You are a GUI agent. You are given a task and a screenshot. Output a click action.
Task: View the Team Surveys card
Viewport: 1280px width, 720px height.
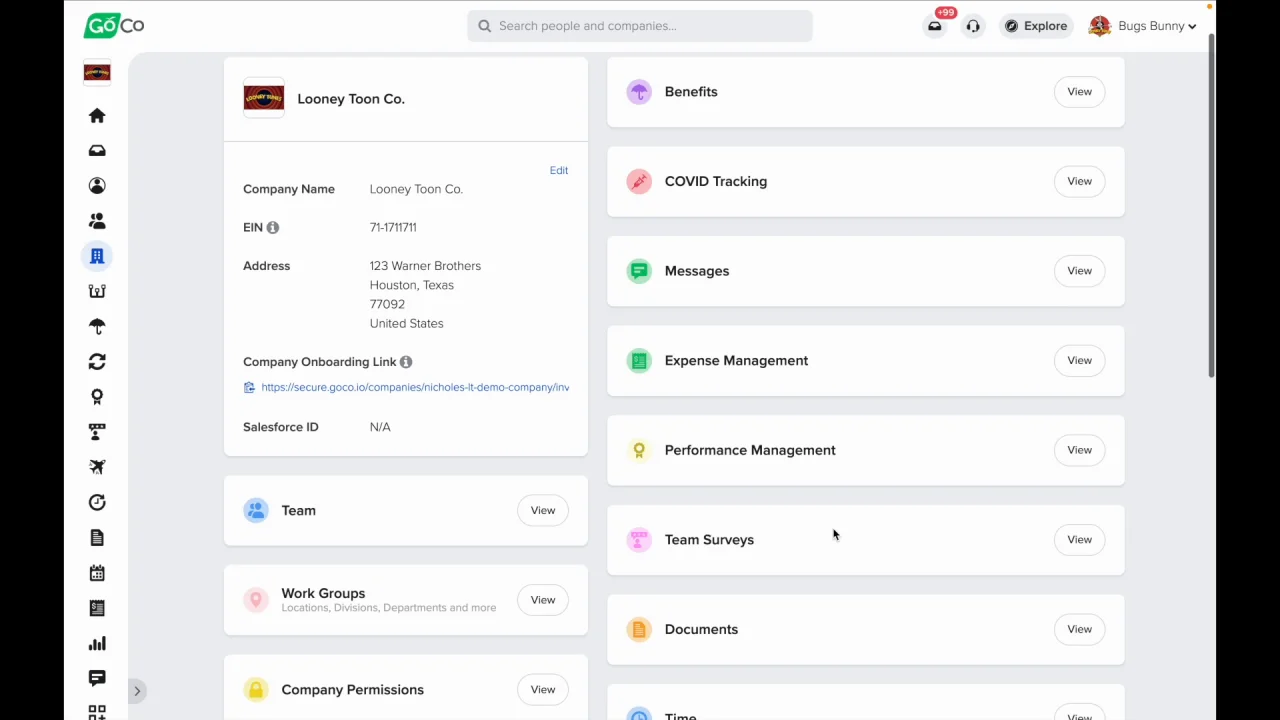coord(1079,540)
